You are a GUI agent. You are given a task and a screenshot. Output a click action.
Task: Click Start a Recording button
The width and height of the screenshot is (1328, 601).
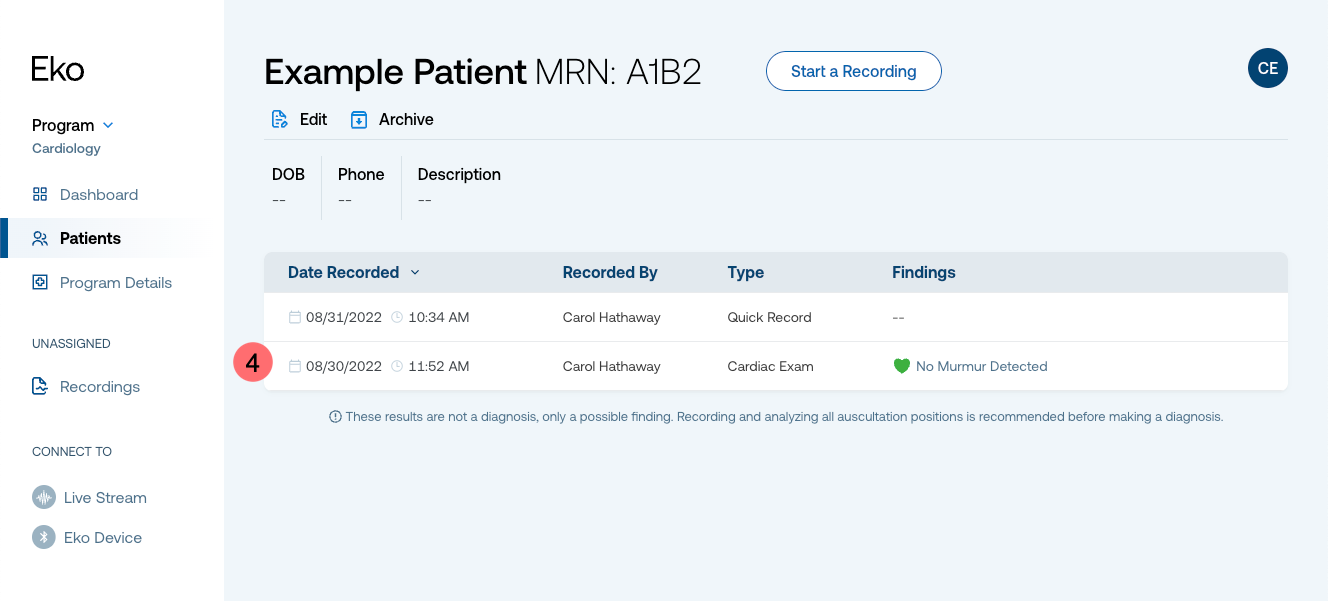click(x=854, y=71)
